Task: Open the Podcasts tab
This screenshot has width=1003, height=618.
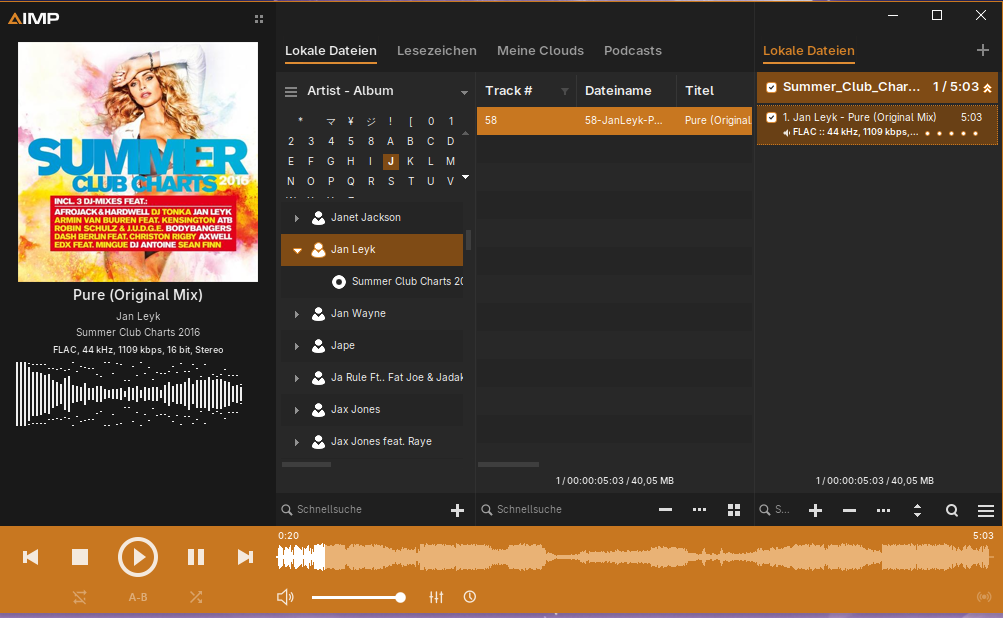Action: coord(633,51)
